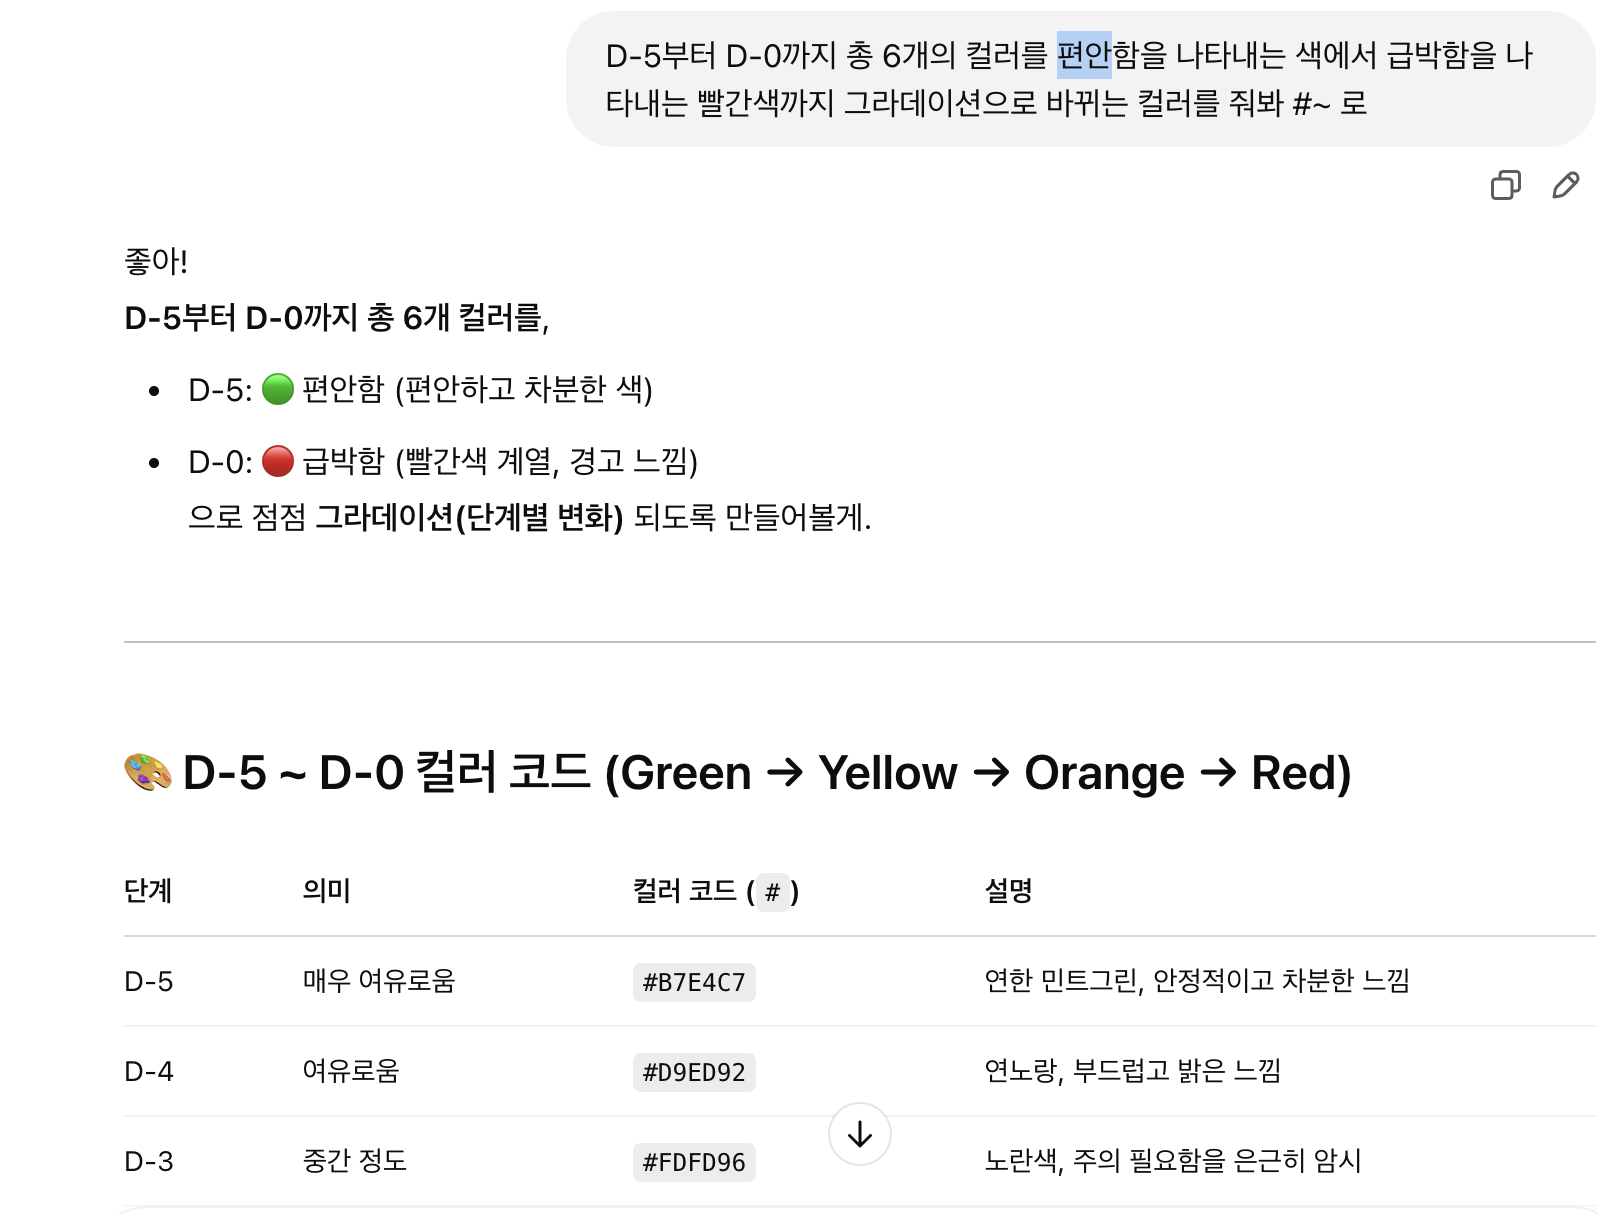The image size is (1598, 1214).
Task: Select the #FDFD96 color code
Action: (694, 1162)
